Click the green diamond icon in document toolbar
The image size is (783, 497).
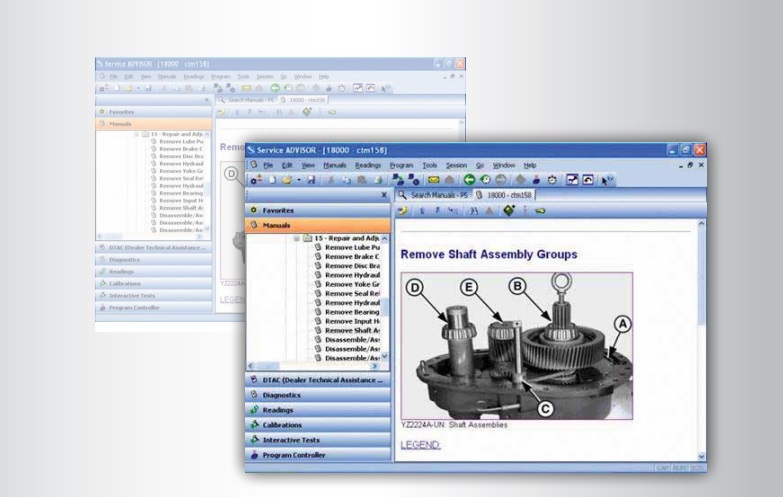(509, 210)
